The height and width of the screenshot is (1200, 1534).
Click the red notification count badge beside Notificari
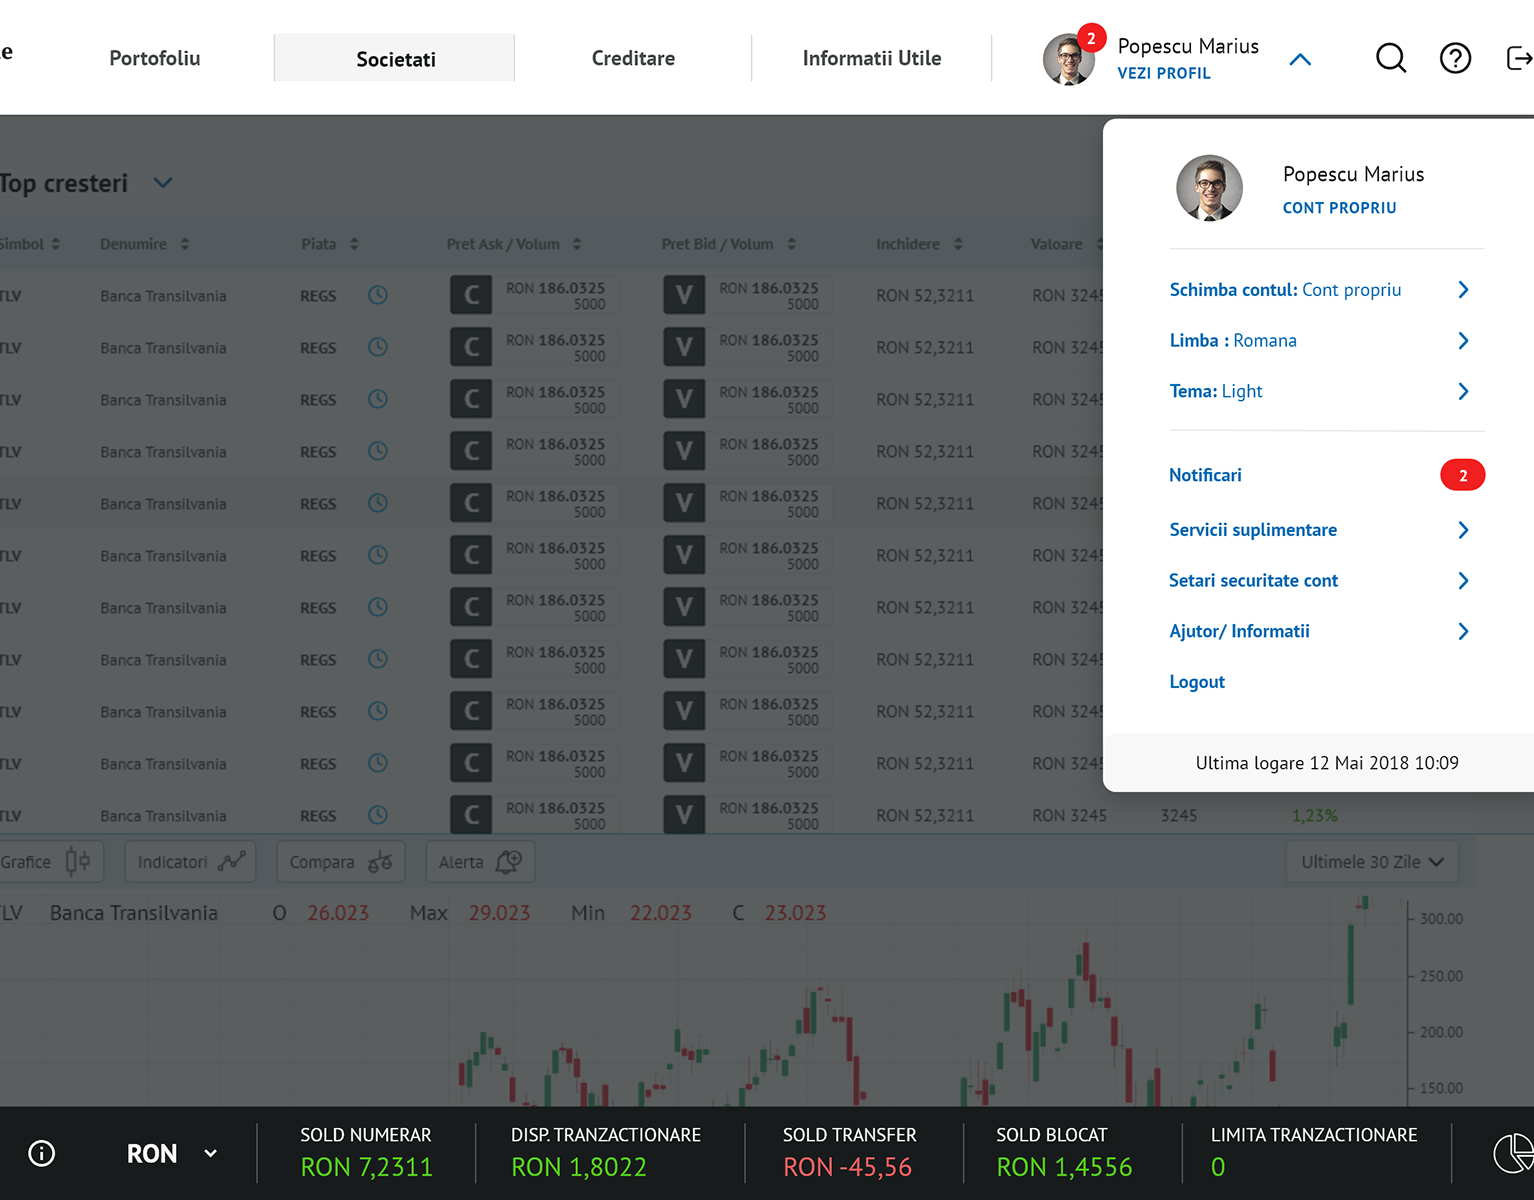tap(1462, 475)
